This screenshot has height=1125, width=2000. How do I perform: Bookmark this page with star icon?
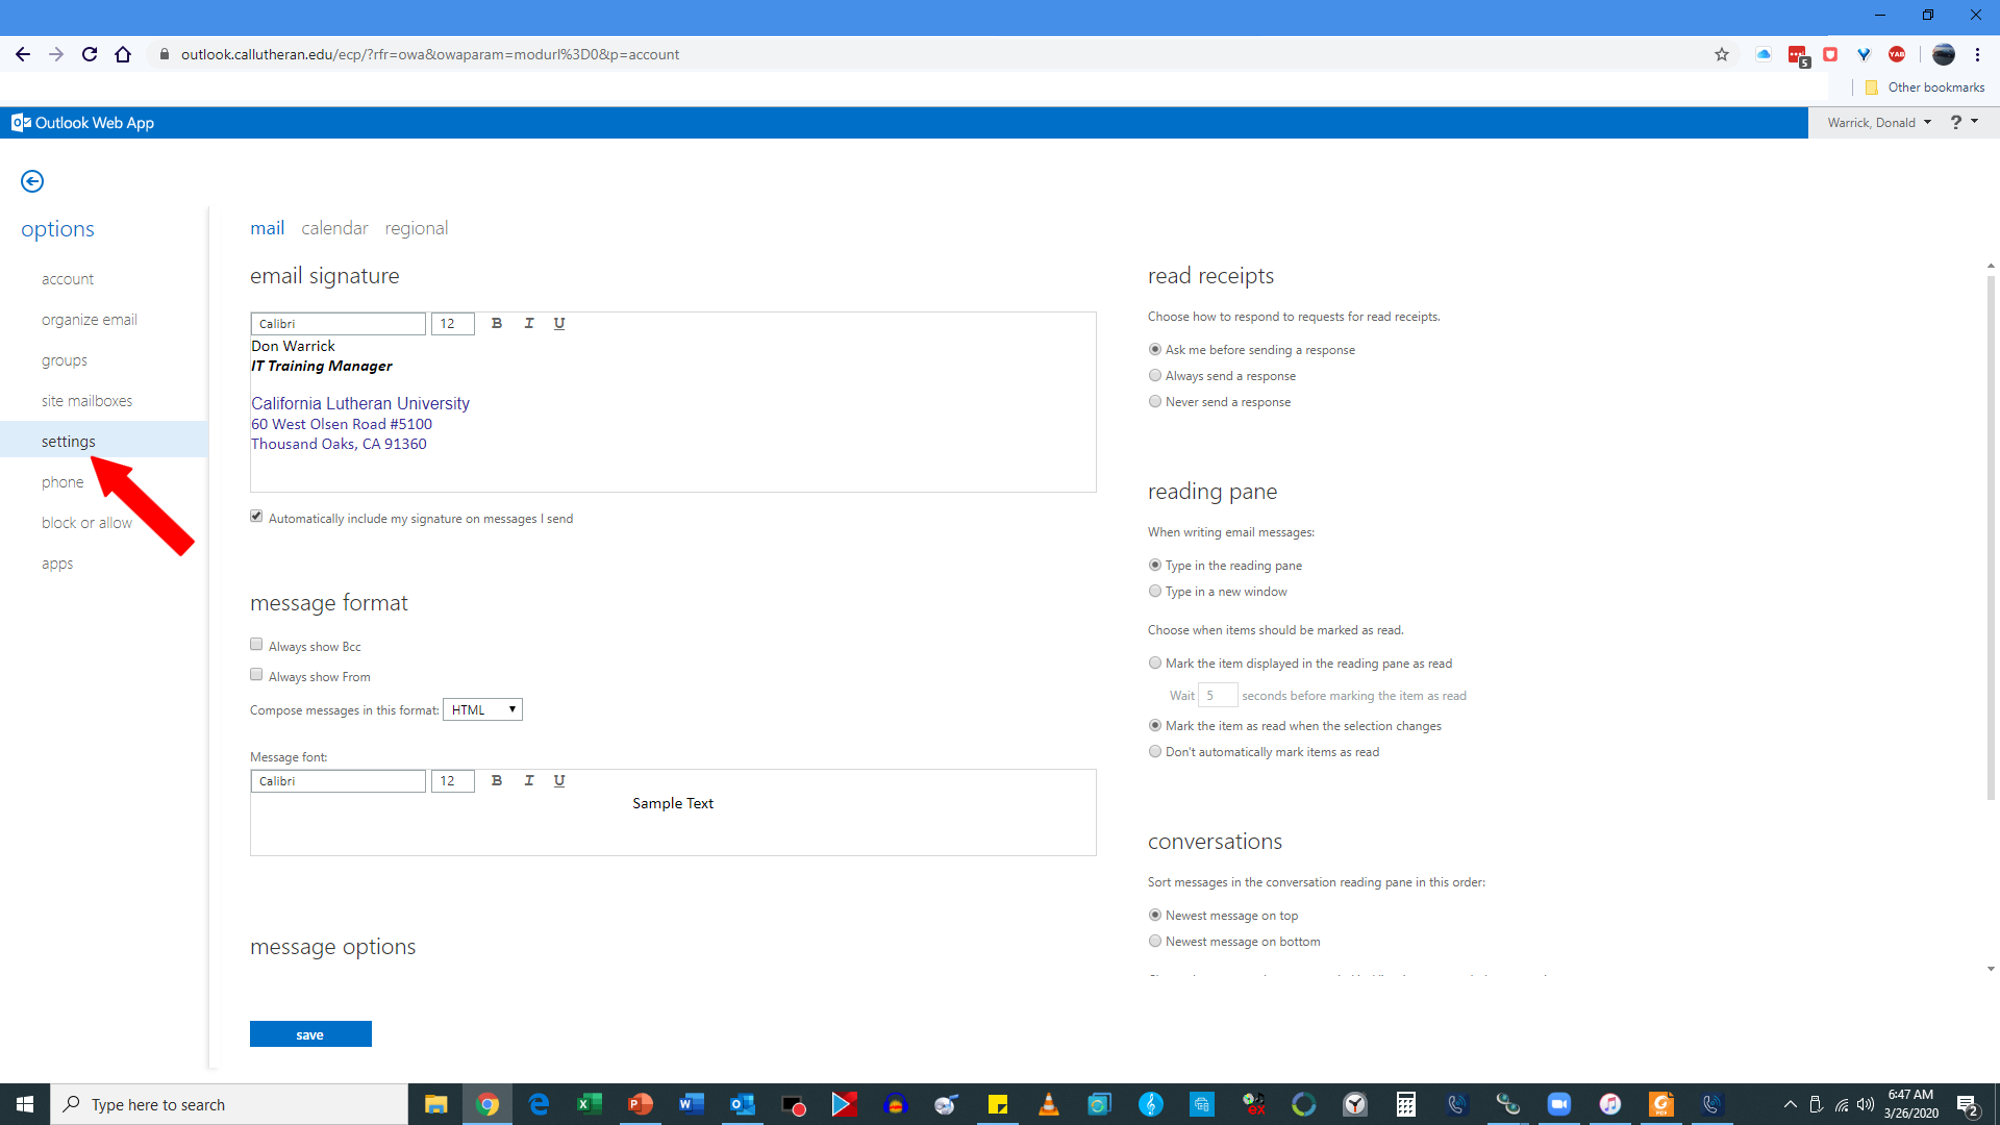coord(1721,55)
